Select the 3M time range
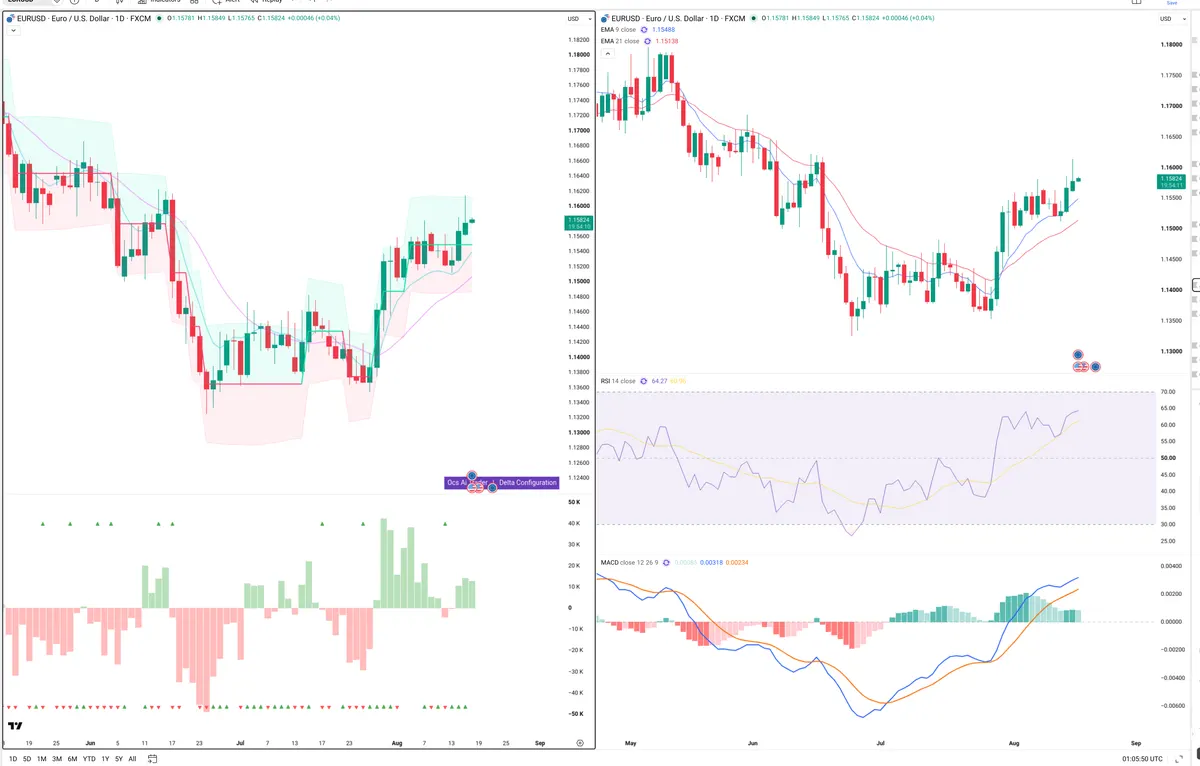Screen dimensions: 1200x766 pyautogui.click(x=57, y=759)
